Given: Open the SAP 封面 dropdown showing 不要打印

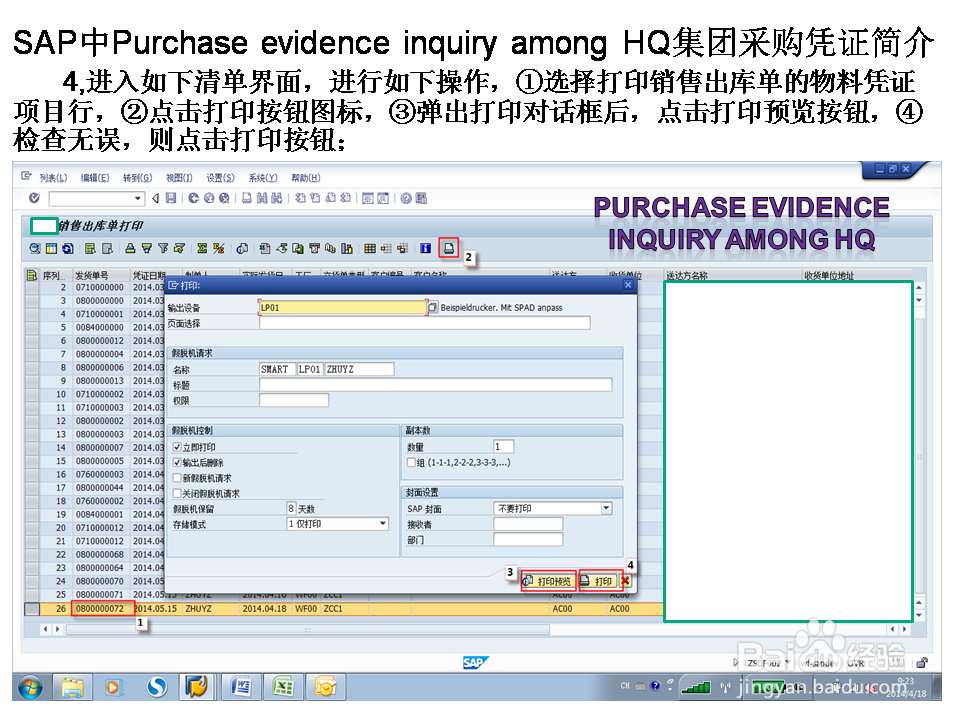Looking at the screenshot, I should [606, 508].
